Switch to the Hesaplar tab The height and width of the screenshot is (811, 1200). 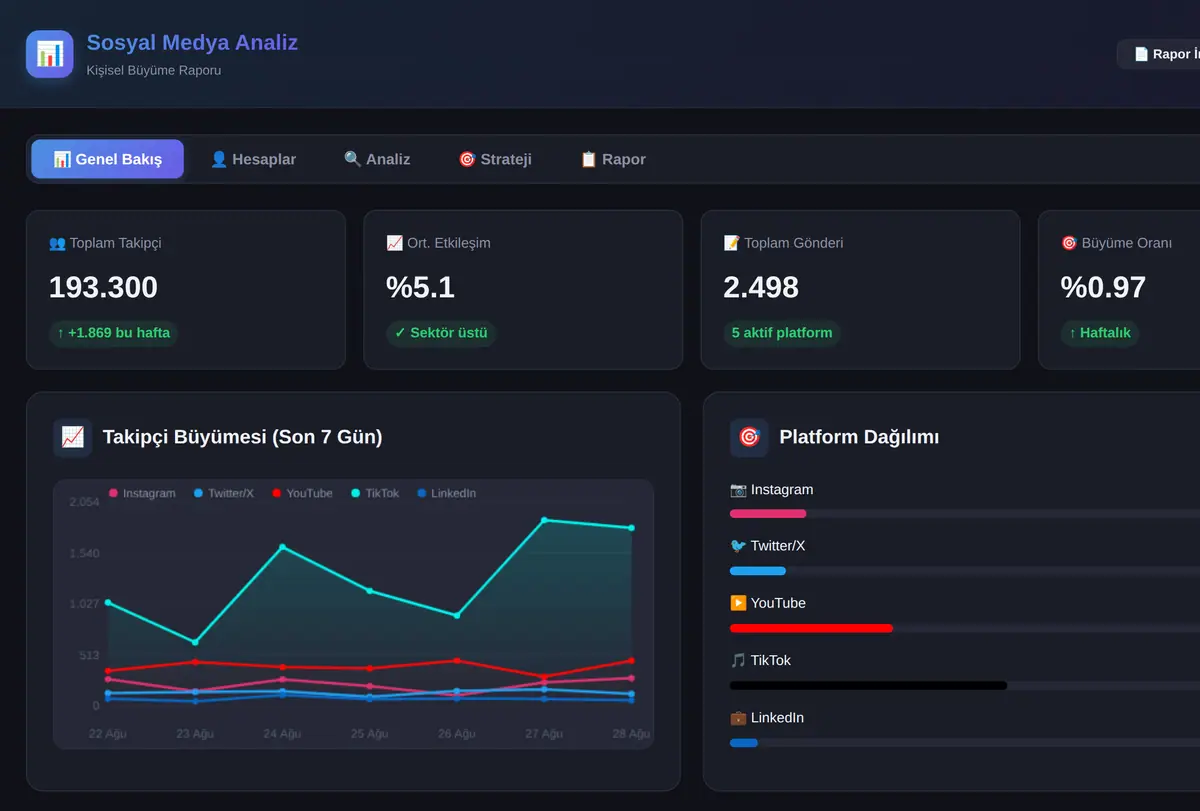(x=253, y=159)
